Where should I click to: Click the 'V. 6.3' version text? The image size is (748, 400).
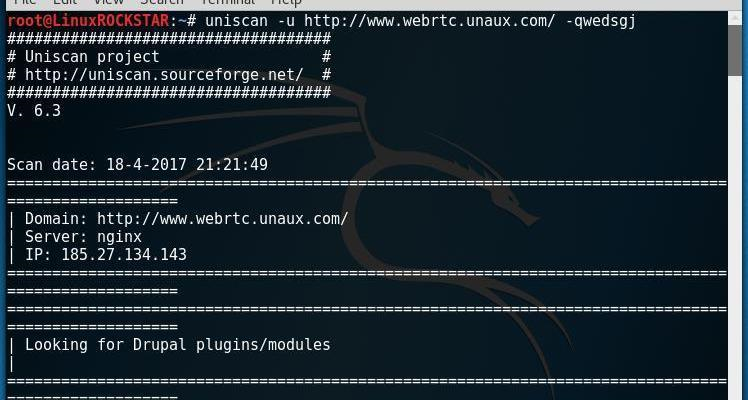click(34, 111)
